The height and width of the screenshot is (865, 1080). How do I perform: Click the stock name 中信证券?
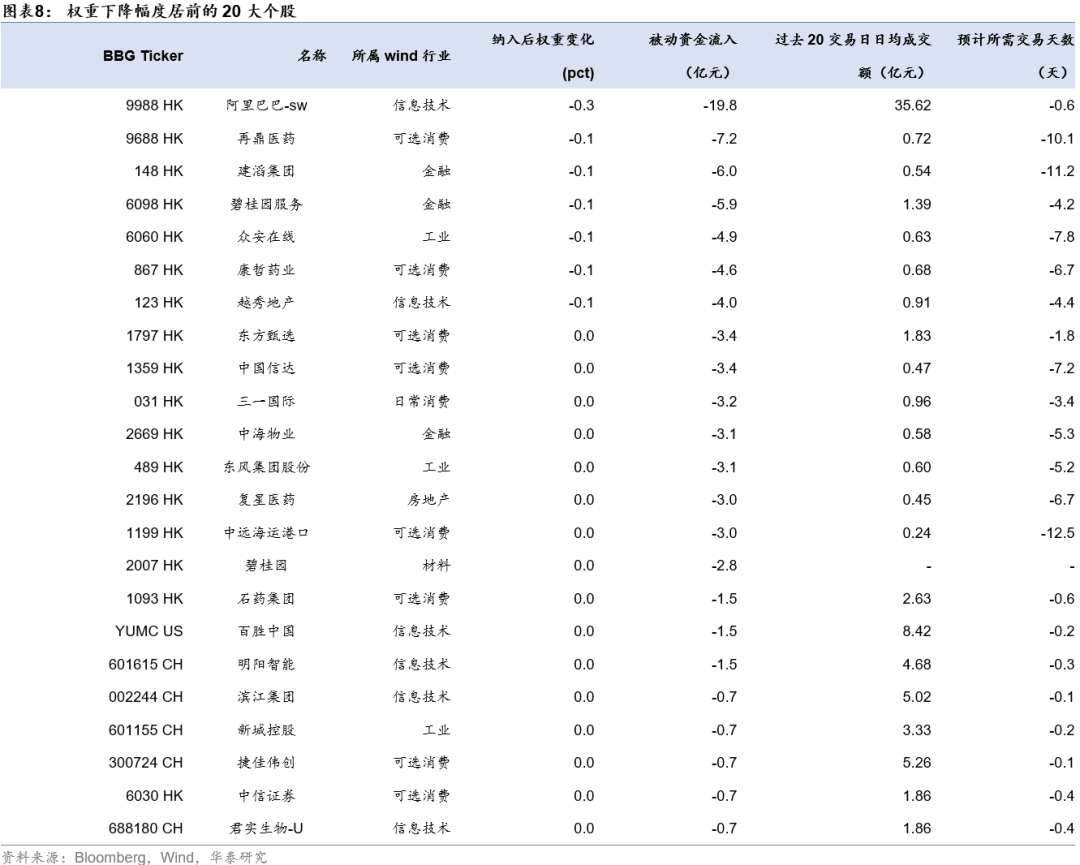click(267, 796)
